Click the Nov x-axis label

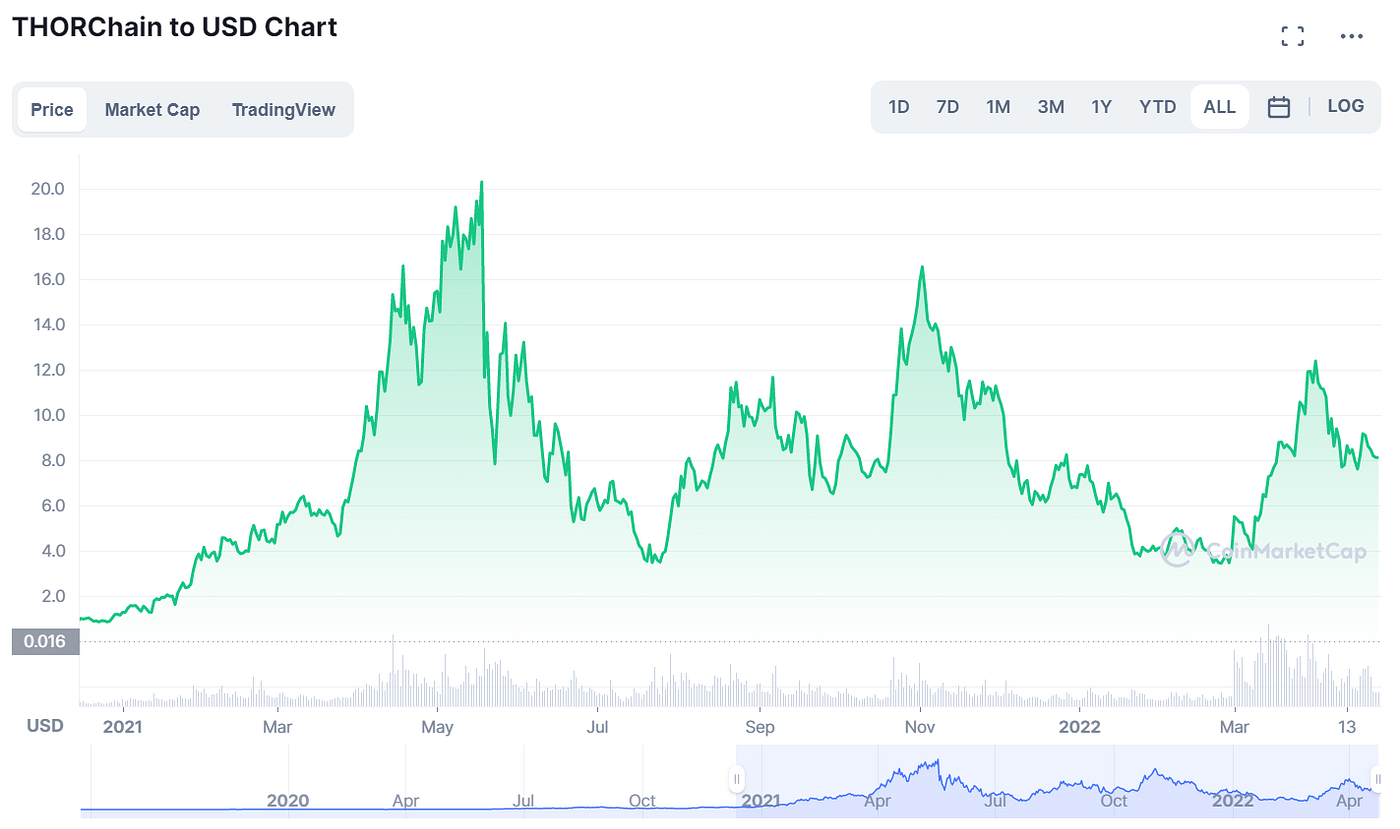[919, 726]
